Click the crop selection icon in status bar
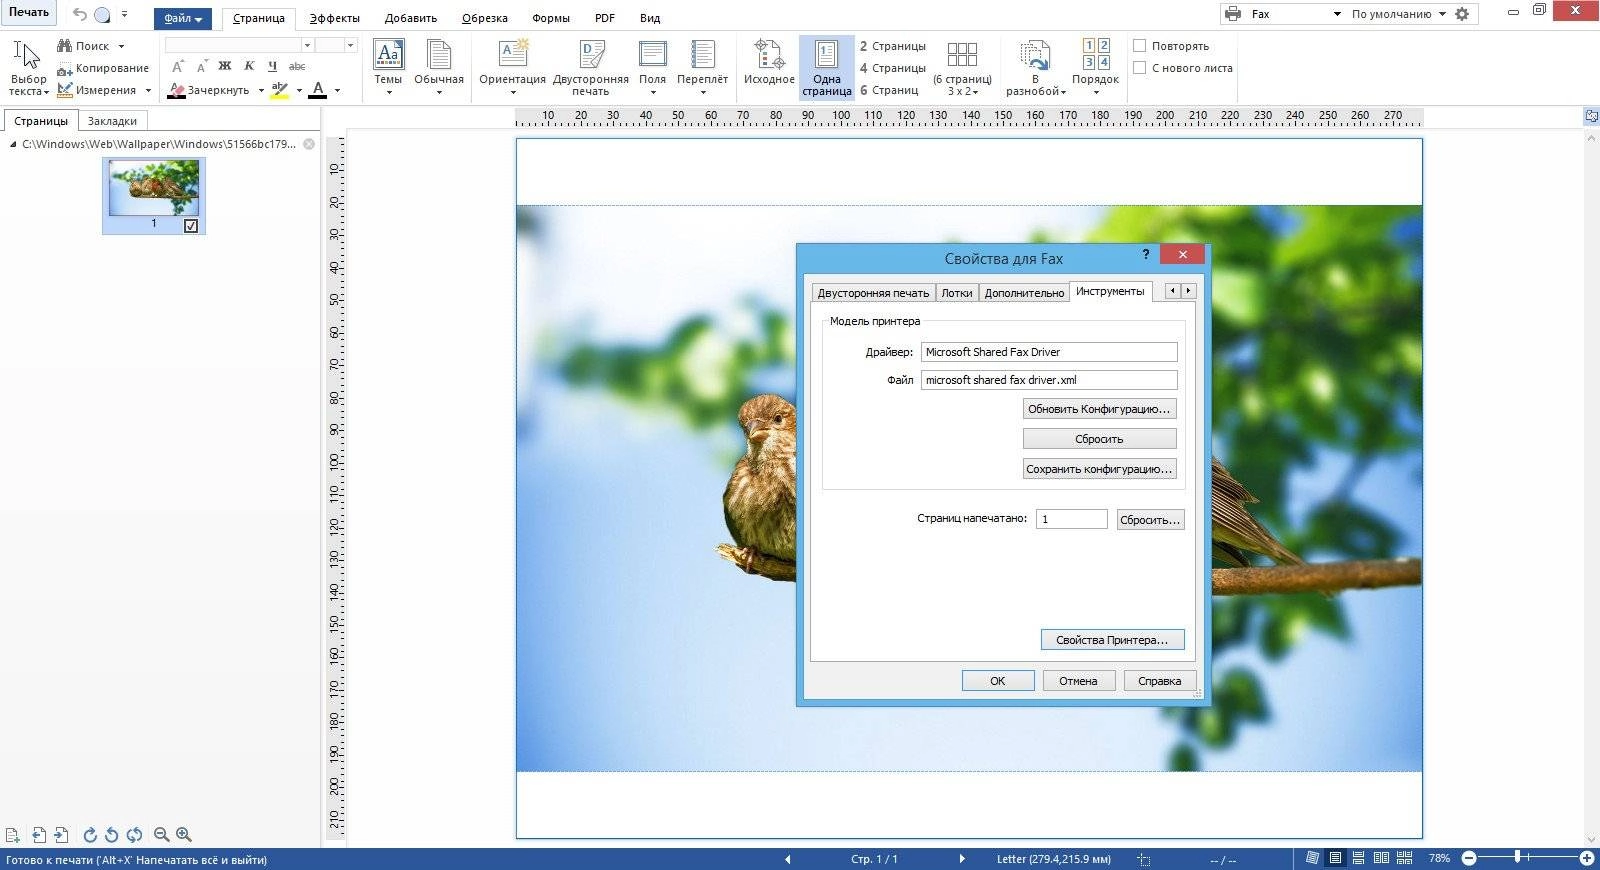 1144,860
